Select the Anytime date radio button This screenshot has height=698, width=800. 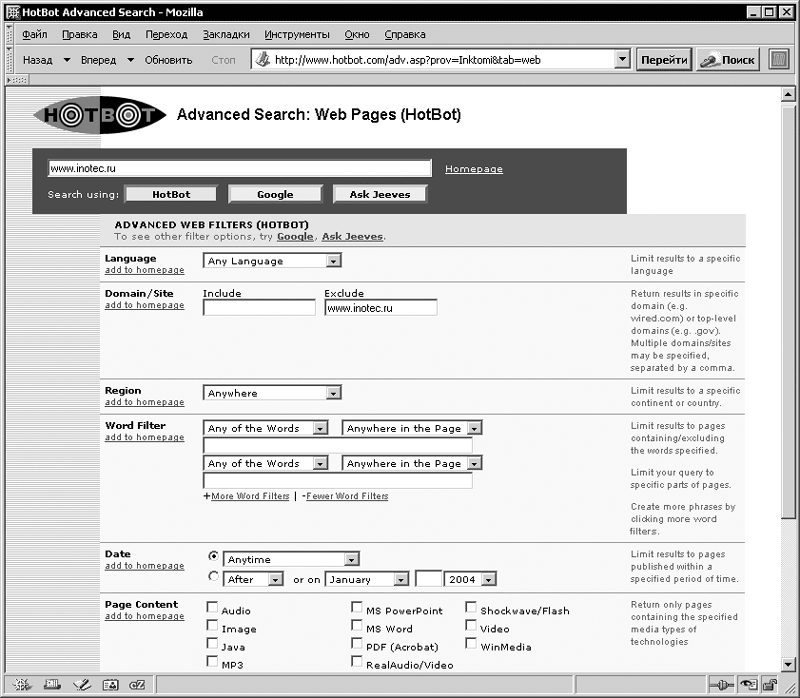point(214,556)
